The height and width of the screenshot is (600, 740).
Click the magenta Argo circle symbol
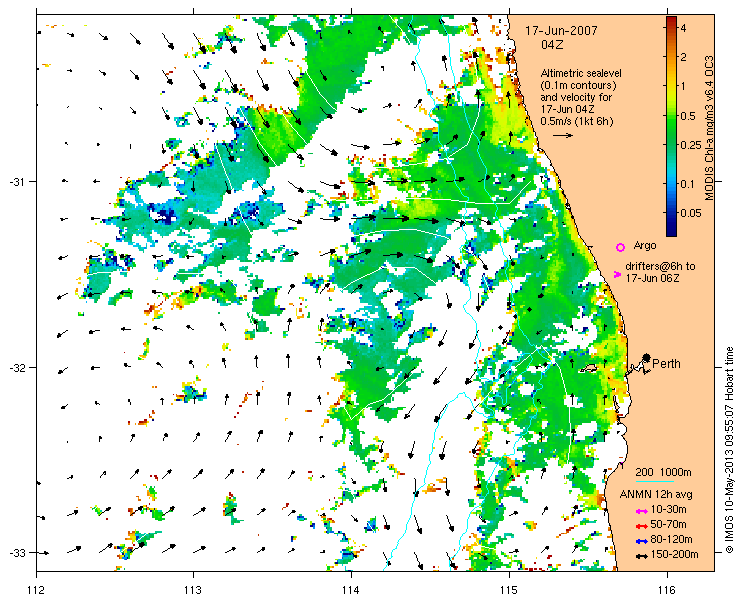point(621,247)
